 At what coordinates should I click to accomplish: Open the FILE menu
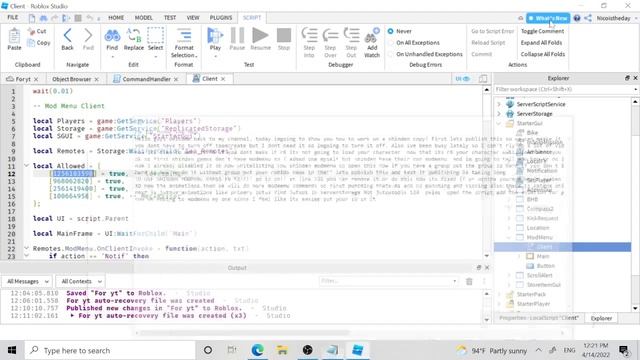click(13, 18)
